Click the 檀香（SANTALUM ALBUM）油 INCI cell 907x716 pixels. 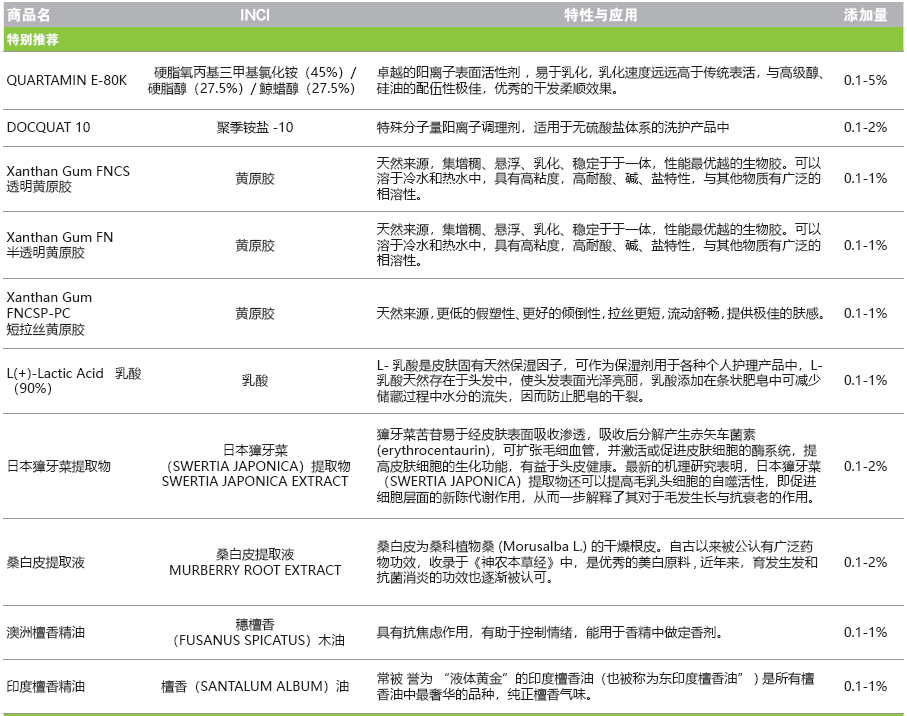point(255,686)
